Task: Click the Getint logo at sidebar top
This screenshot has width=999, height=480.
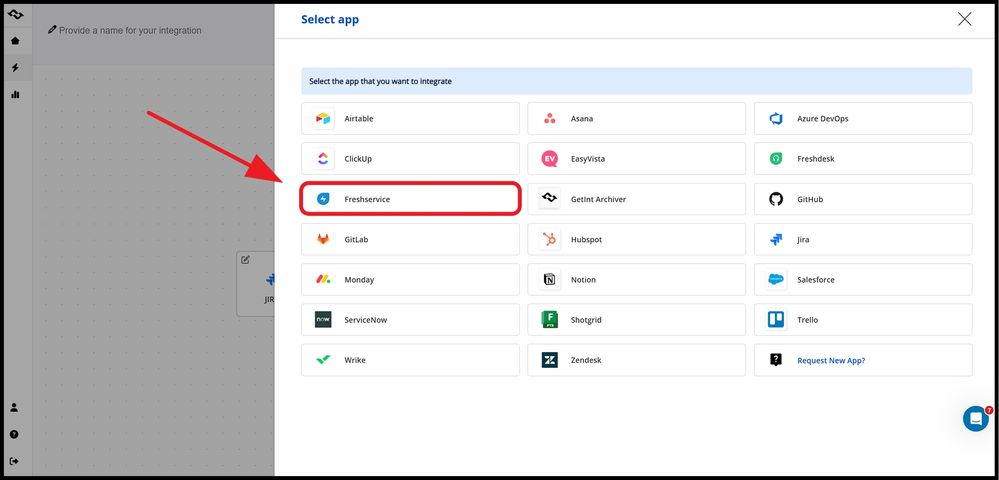Action: 15,13
